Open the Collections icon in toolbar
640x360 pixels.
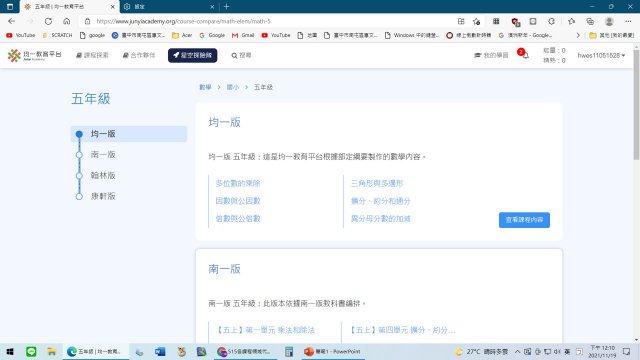(x=590, y=21)
